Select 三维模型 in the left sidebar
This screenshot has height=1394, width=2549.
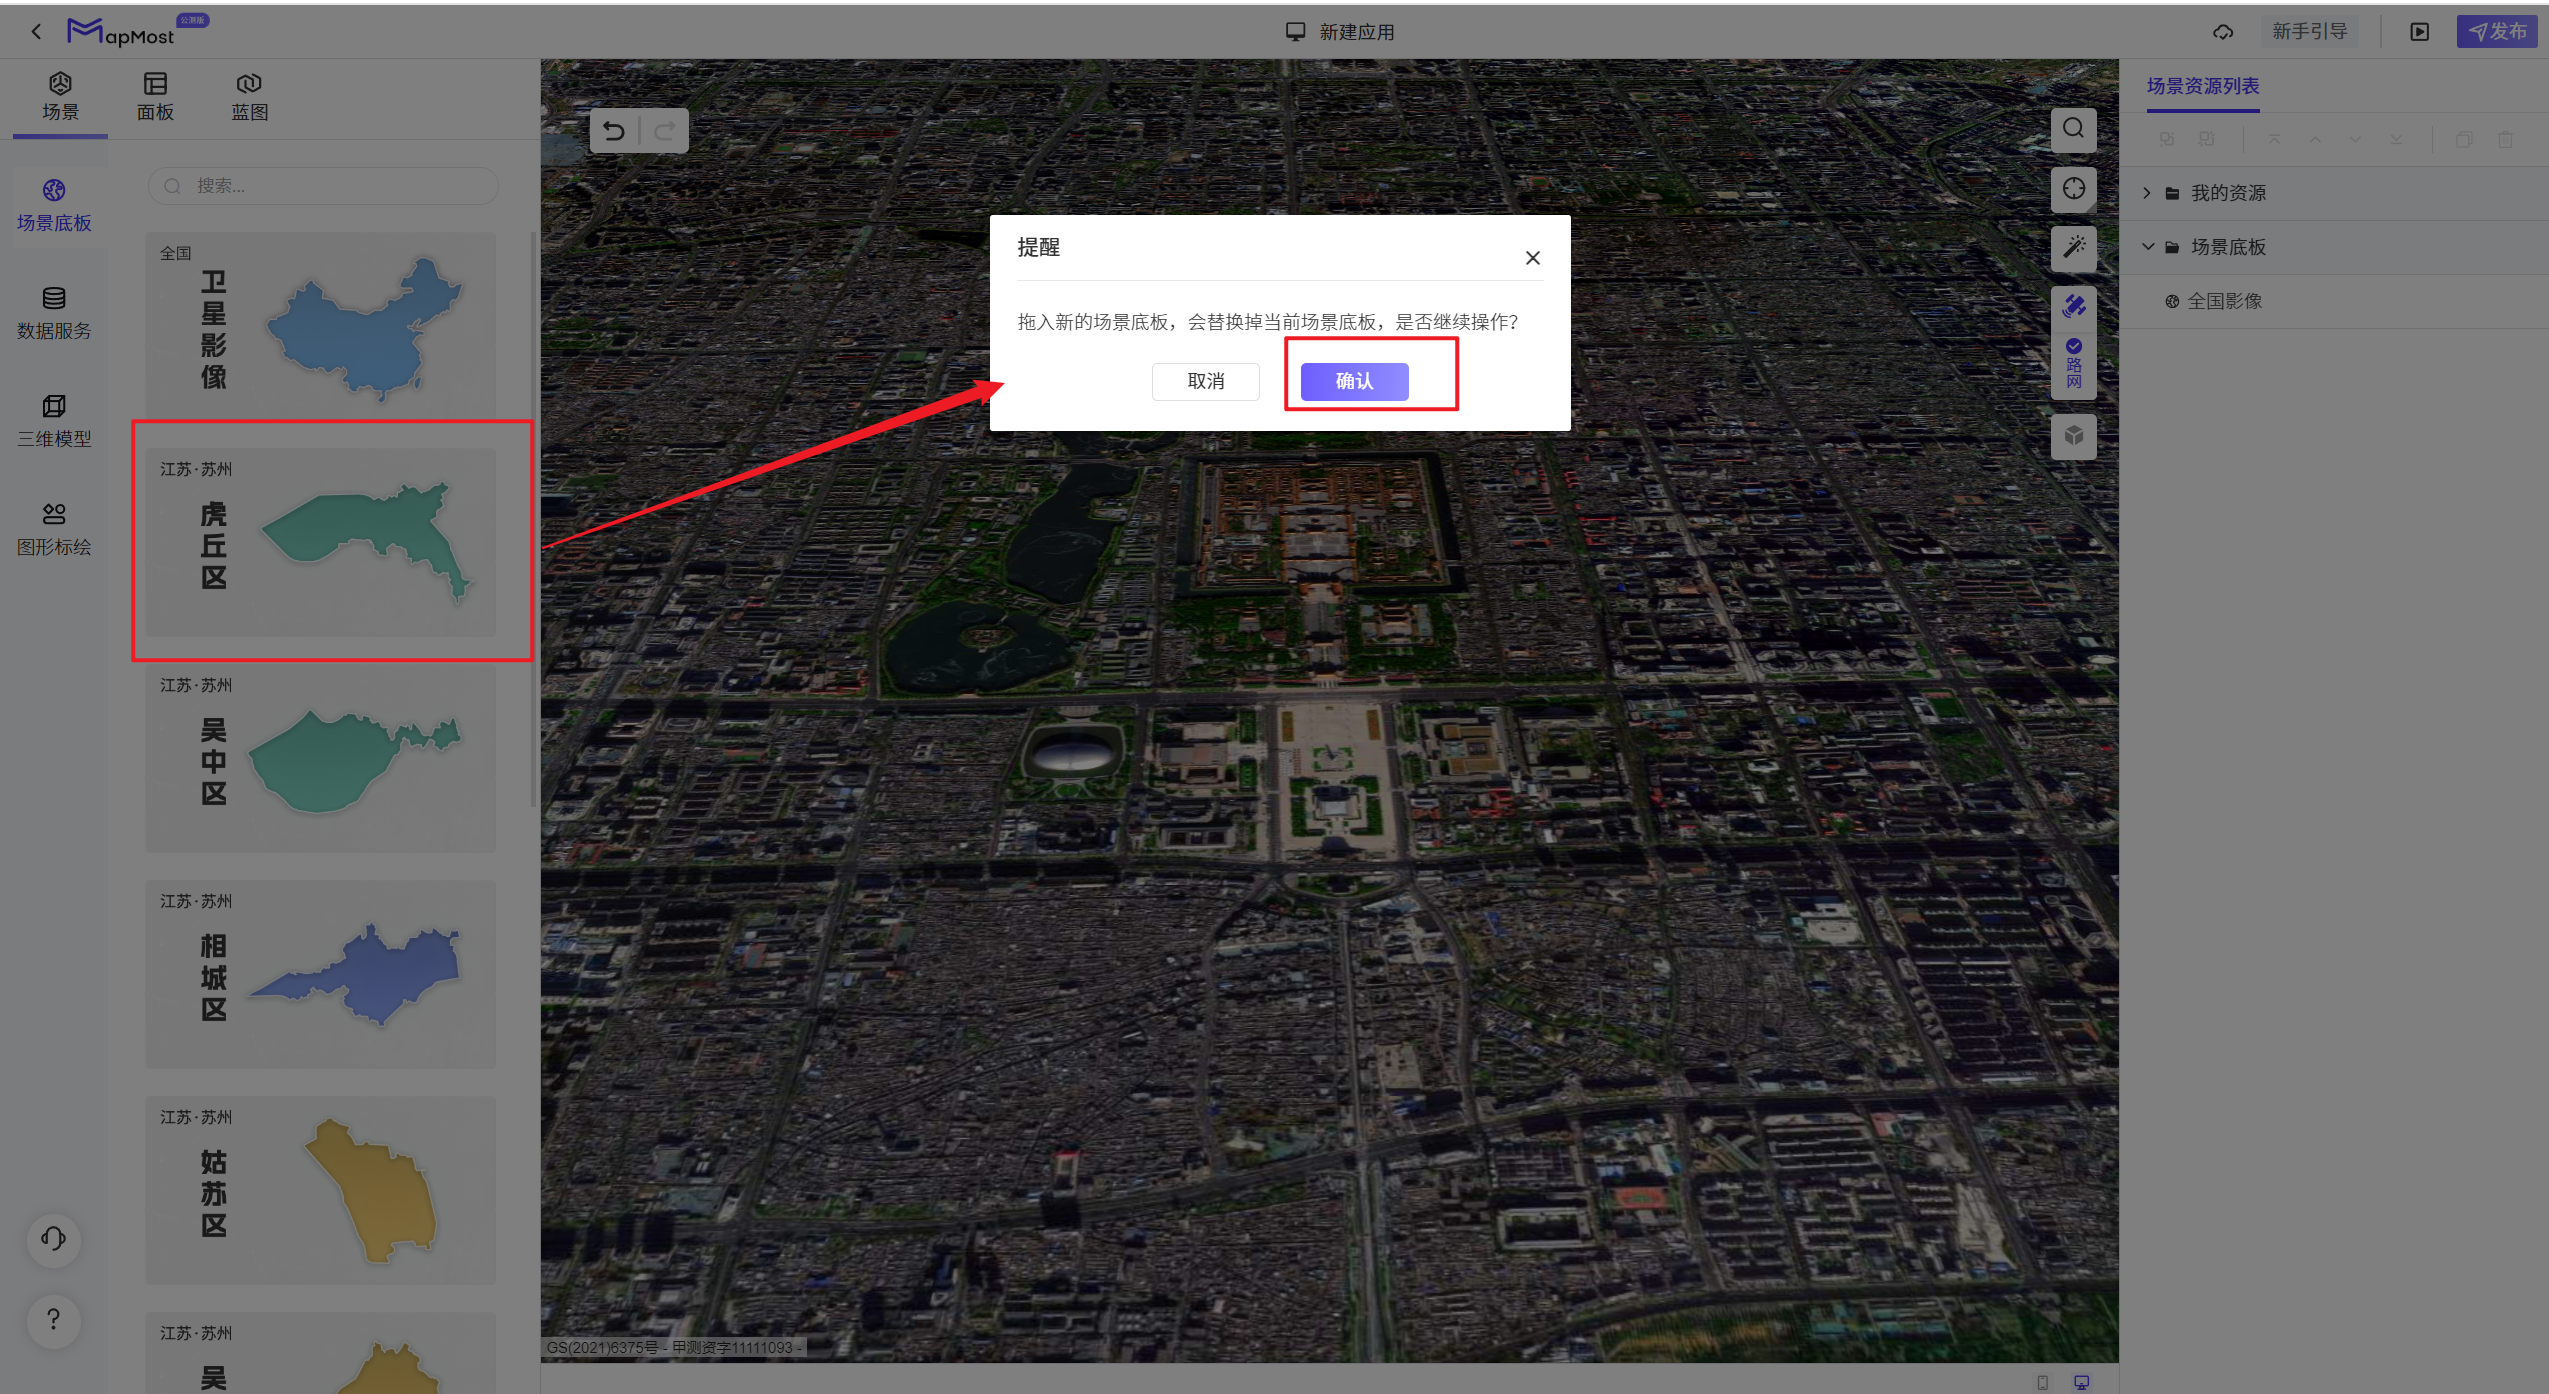pos(54,422)
